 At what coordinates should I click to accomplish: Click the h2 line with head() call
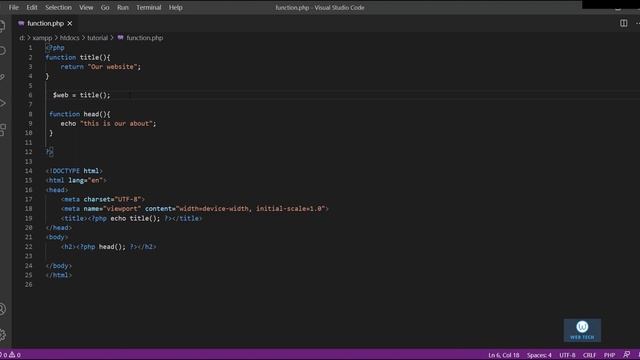point(108,247)
